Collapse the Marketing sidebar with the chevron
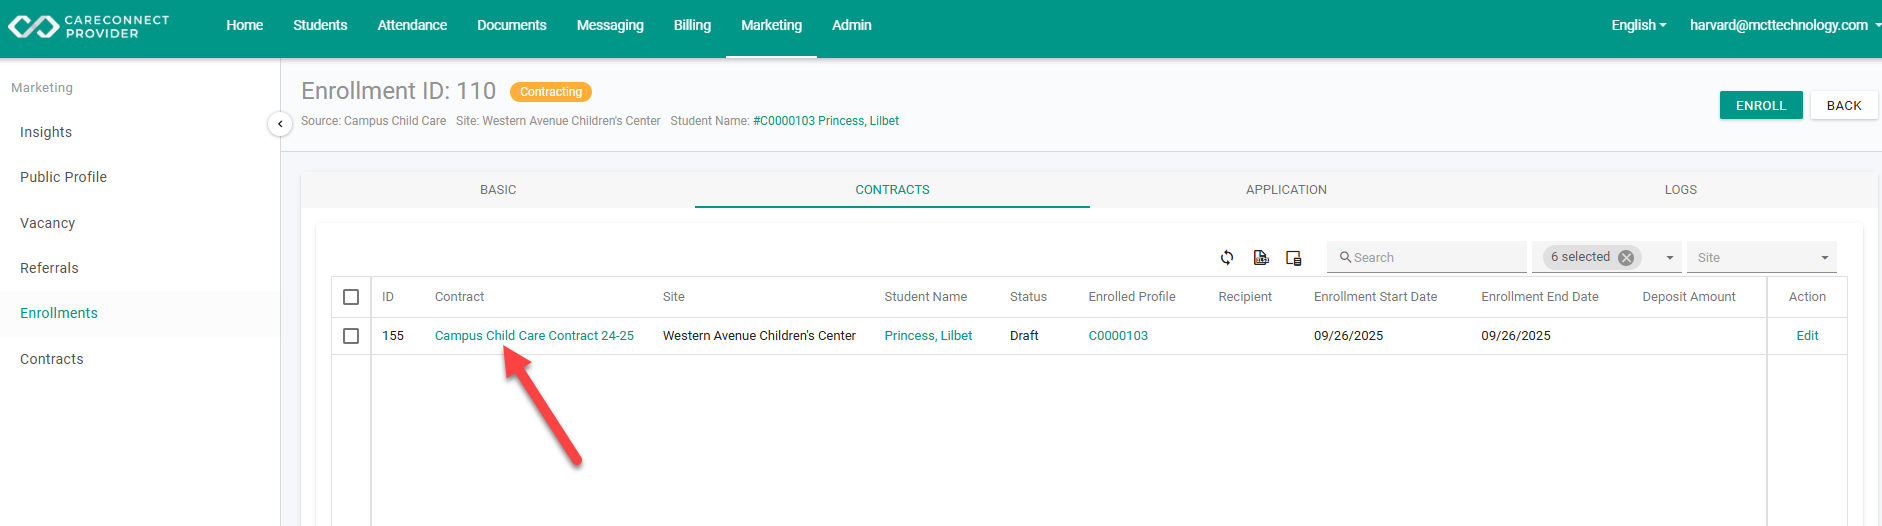This screenshot has height=526, width=1882. (280, 124)
